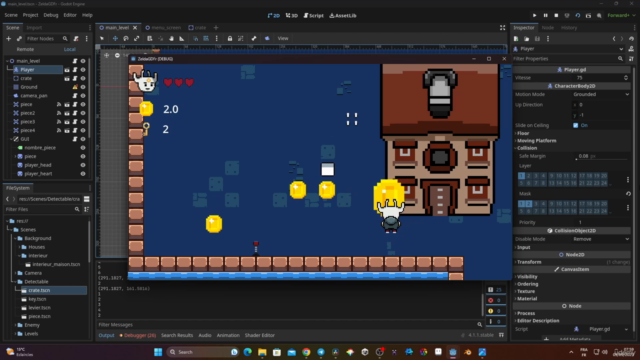Image resolution: width=640 pixels, height=360 pixels.
Task: Click the Run Specific Scene icon
Action: tap(588, 16)
